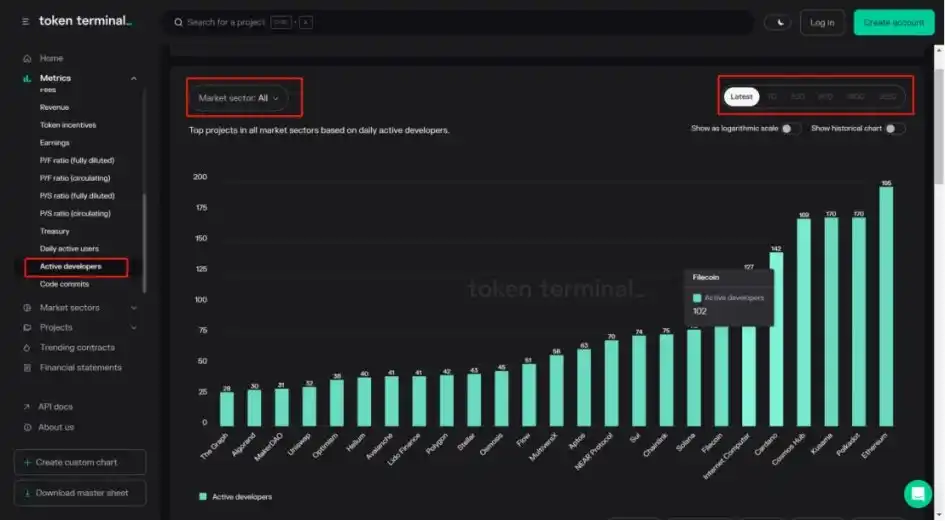Click the Active developers legend swatch
The image size is (945, 521).
203,497
